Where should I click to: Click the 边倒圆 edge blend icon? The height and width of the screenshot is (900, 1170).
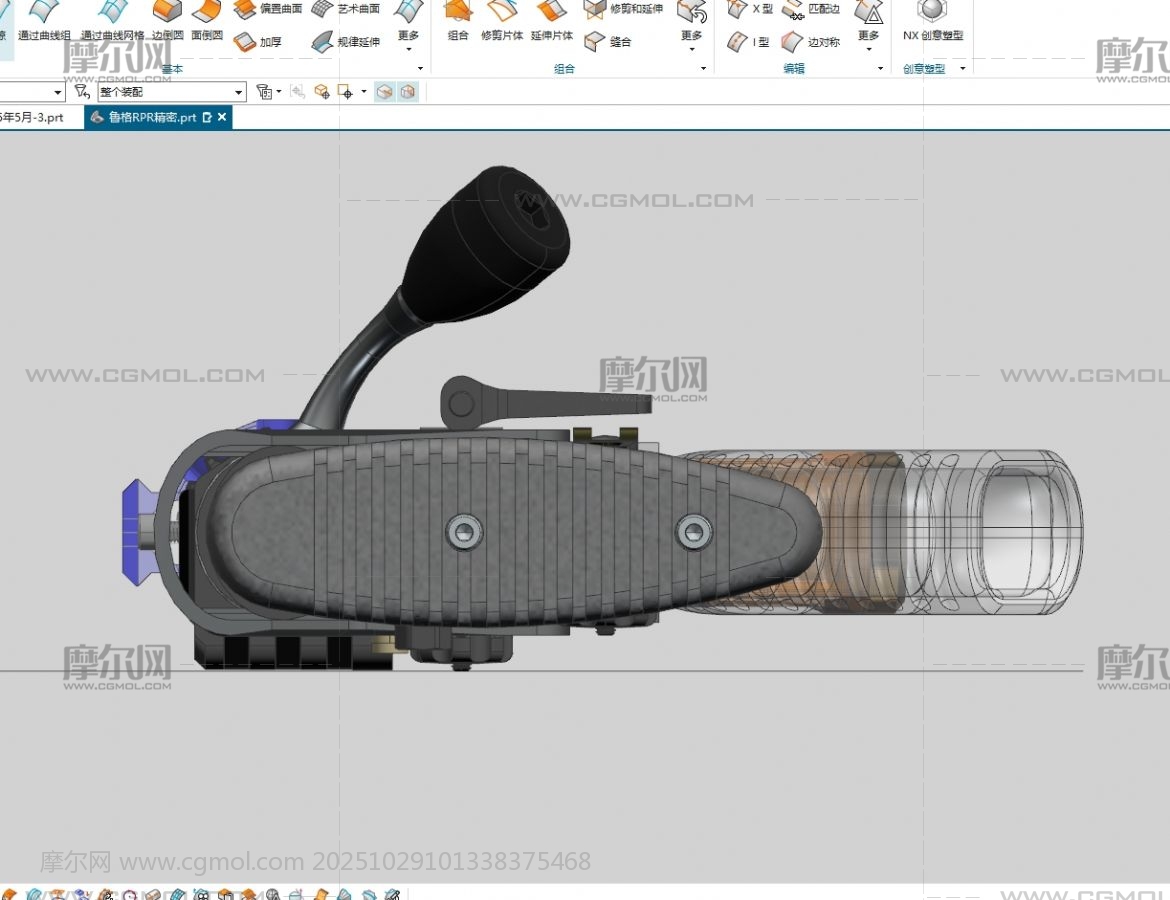click(167, 18)
